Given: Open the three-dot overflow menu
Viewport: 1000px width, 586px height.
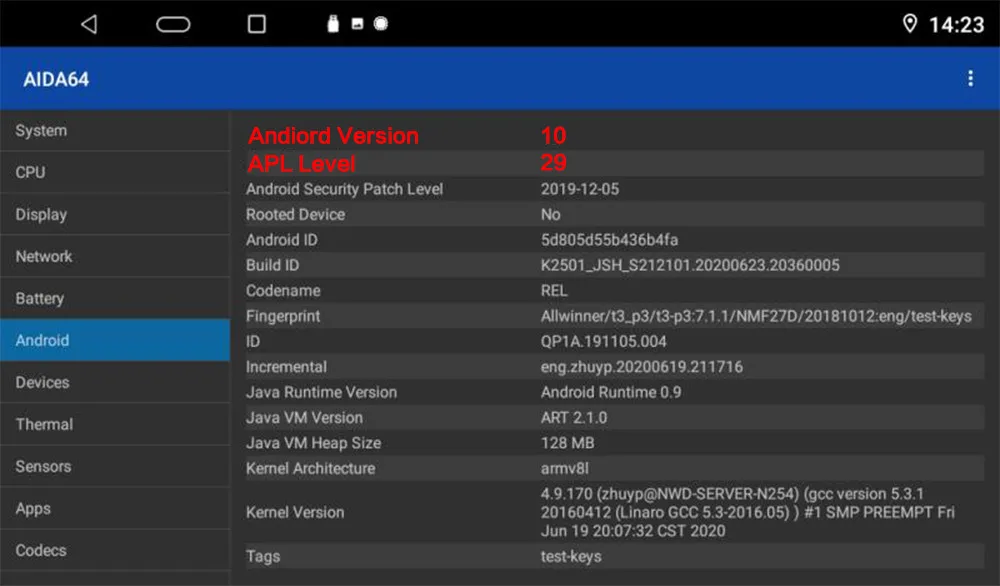Looking at the screenshot, I should (x=970, y=78).
